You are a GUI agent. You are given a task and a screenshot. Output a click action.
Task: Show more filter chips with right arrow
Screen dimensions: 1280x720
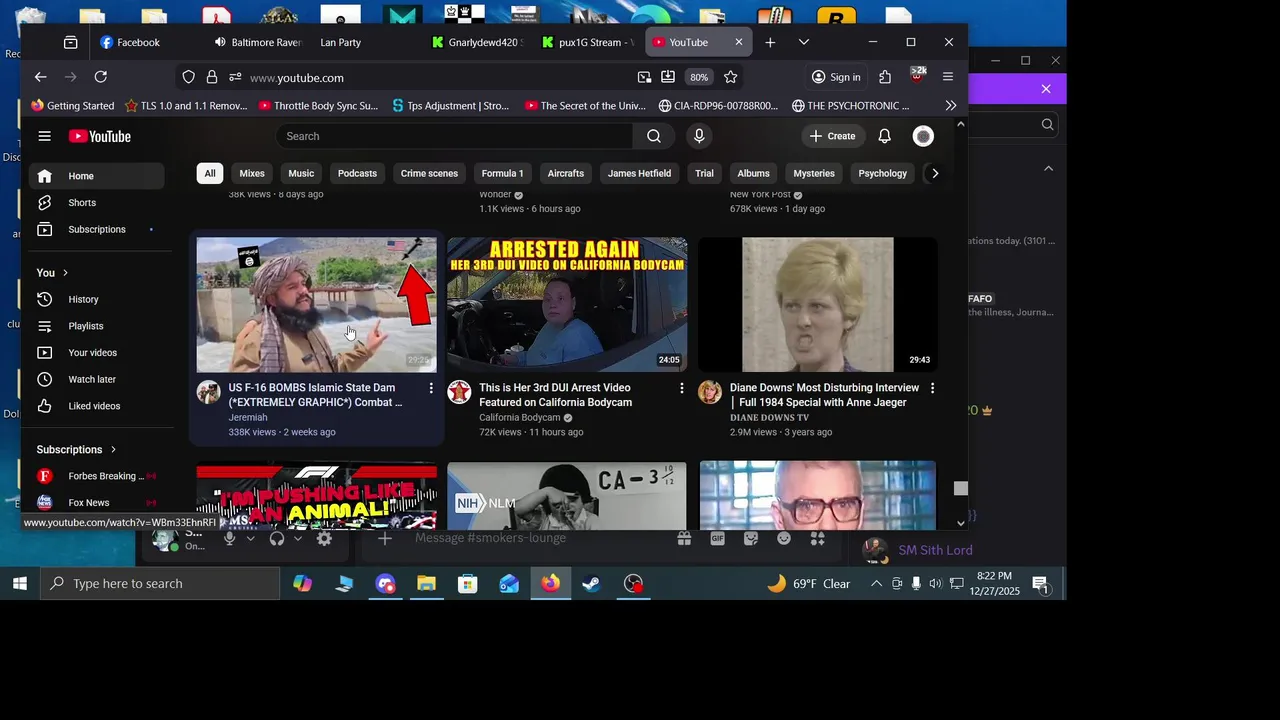point(935,173)
